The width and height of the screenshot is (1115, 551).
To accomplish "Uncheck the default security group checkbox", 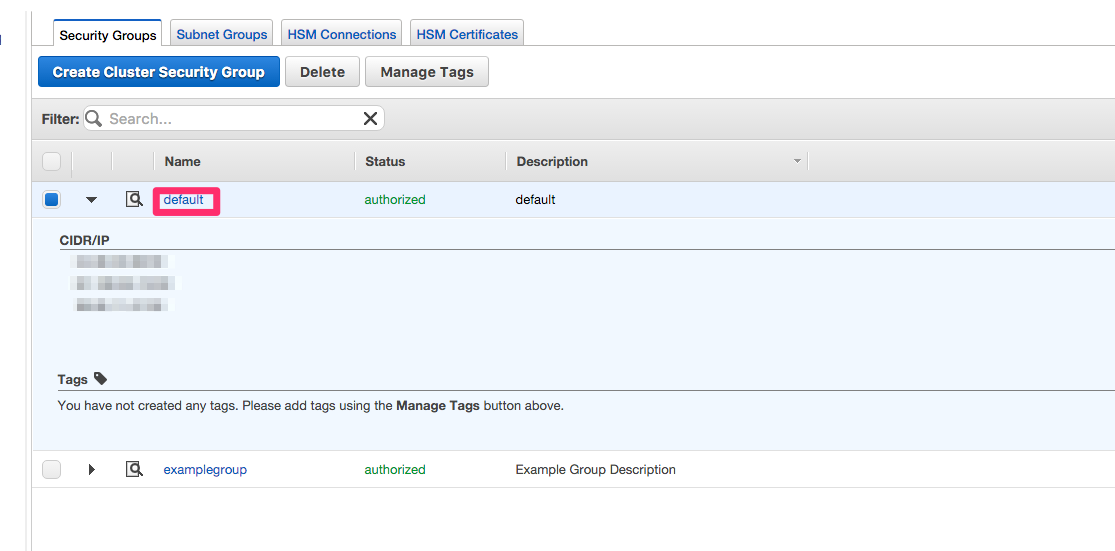I will coord(52,200).
